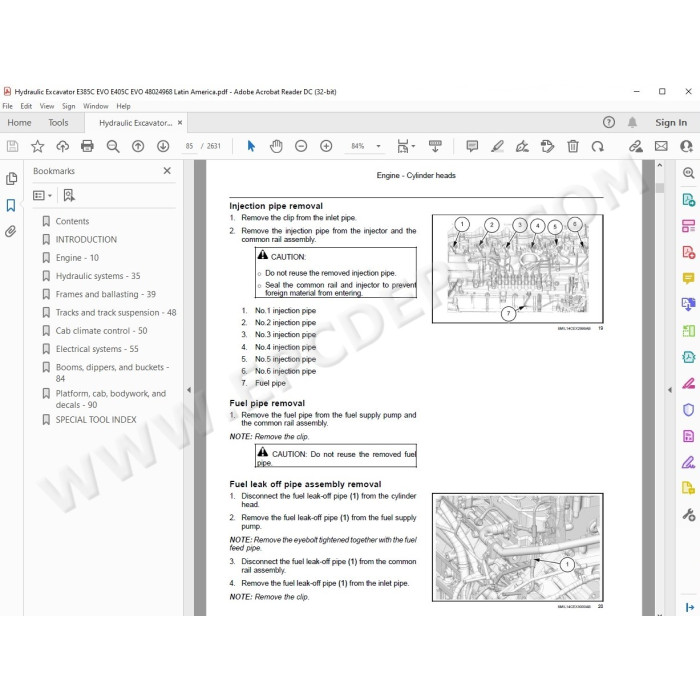Print the document using the printer icon
This screenshot has width=700, height=700.
tap(88, 146)
